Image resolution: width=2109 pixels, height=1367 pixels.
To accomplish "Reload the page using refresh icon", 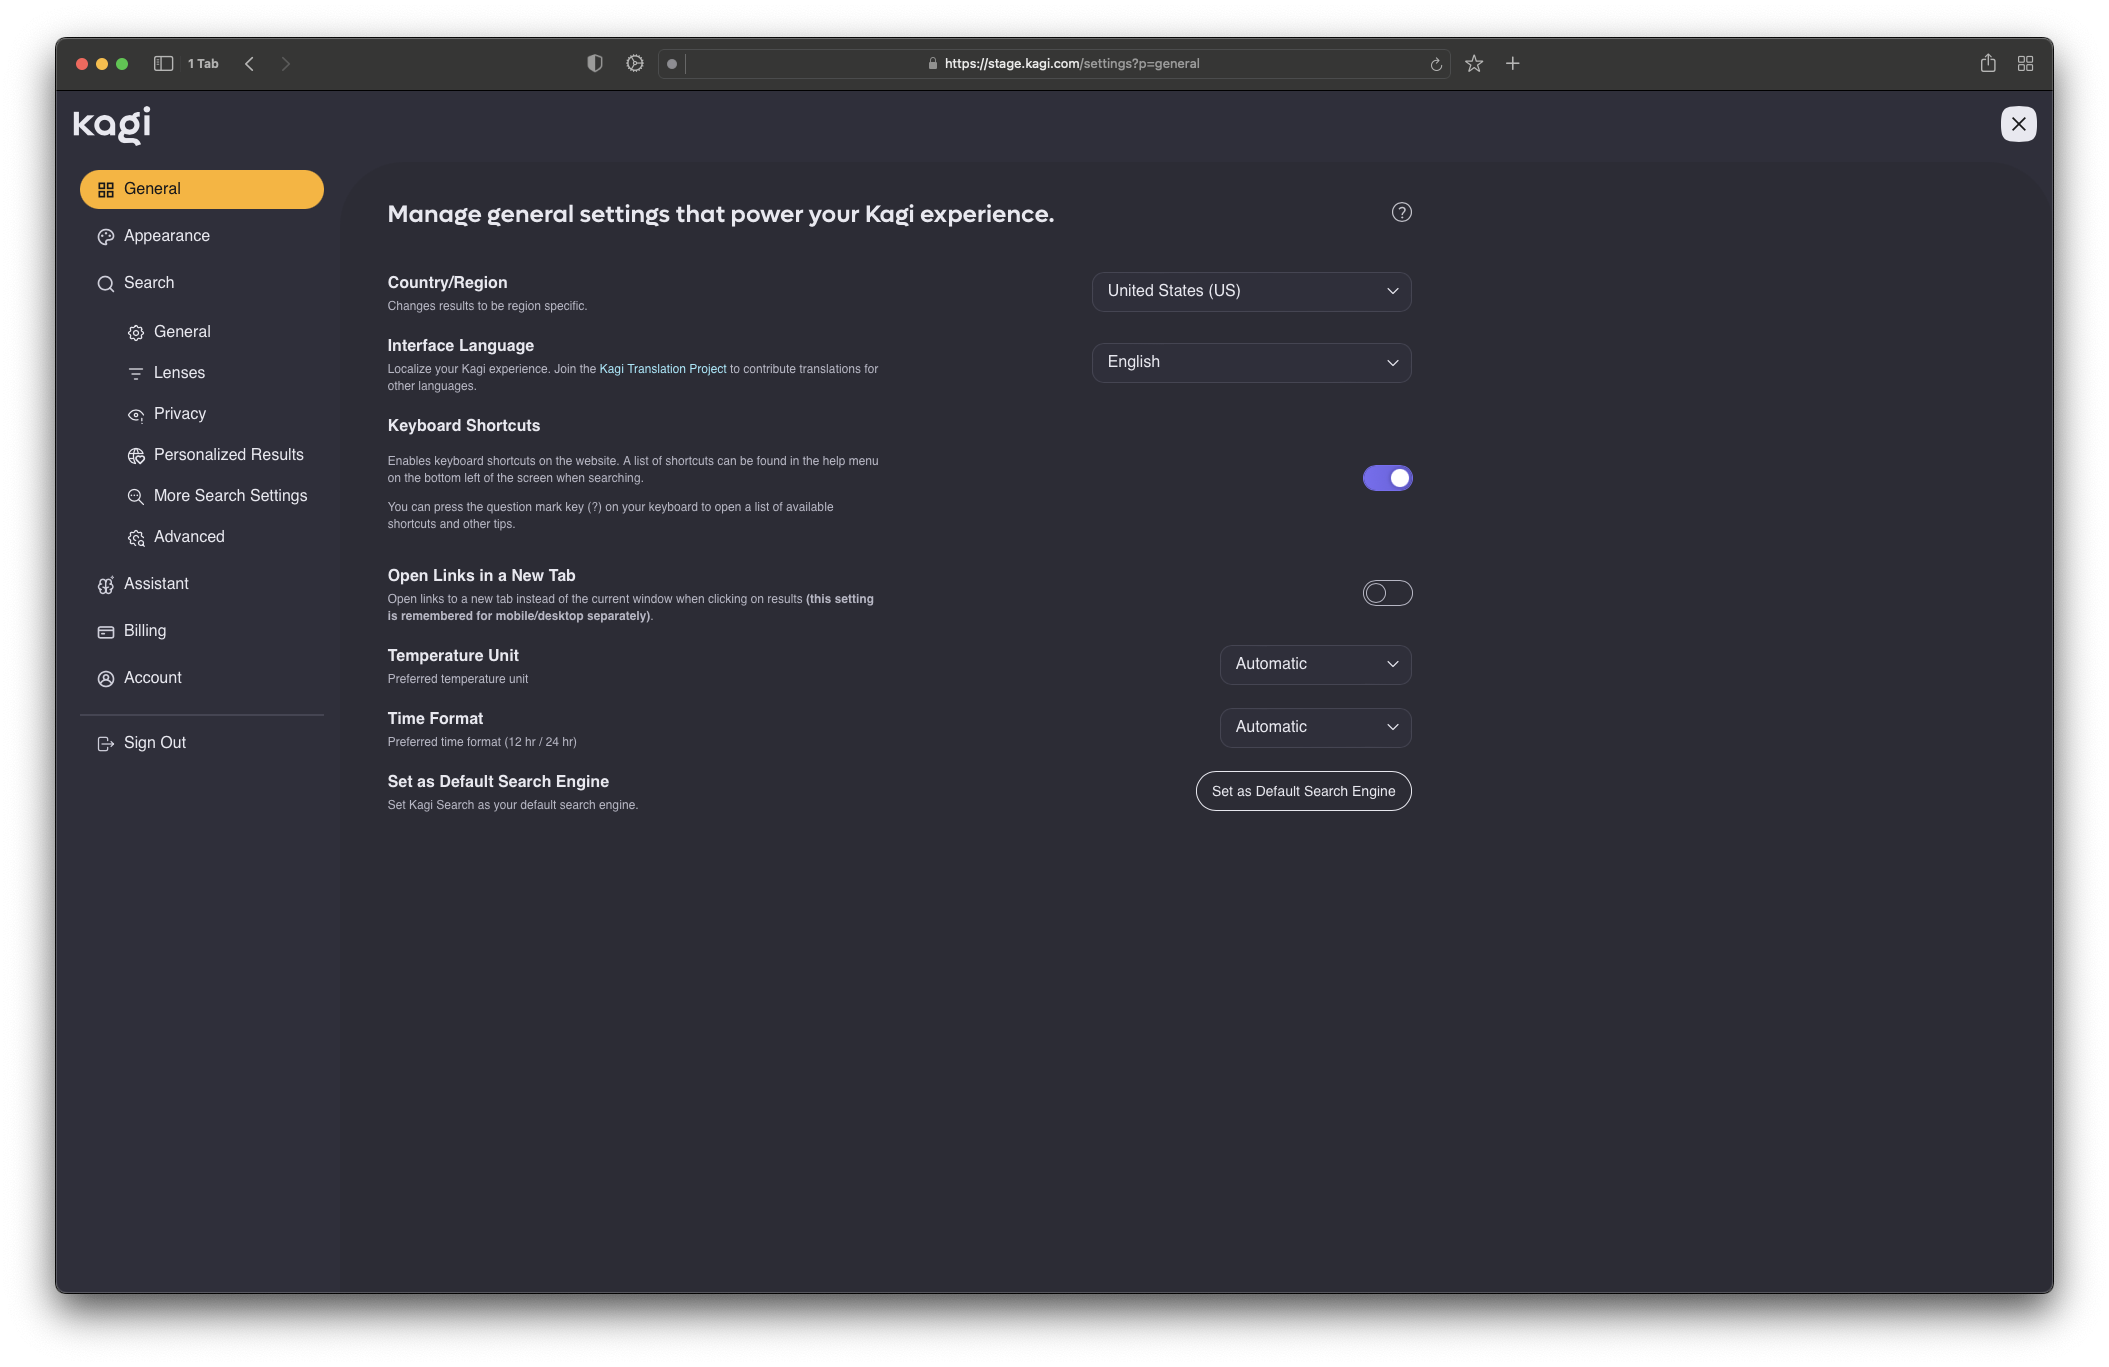I will (x=1435, y=64).
